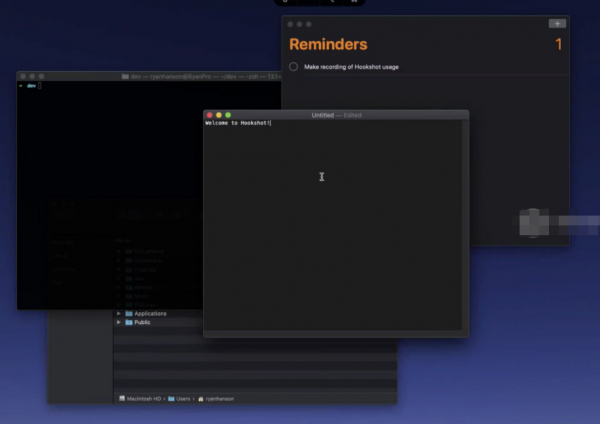Go to Users in Finder path bar
600x424 pixels.
[x=179, y=399]
